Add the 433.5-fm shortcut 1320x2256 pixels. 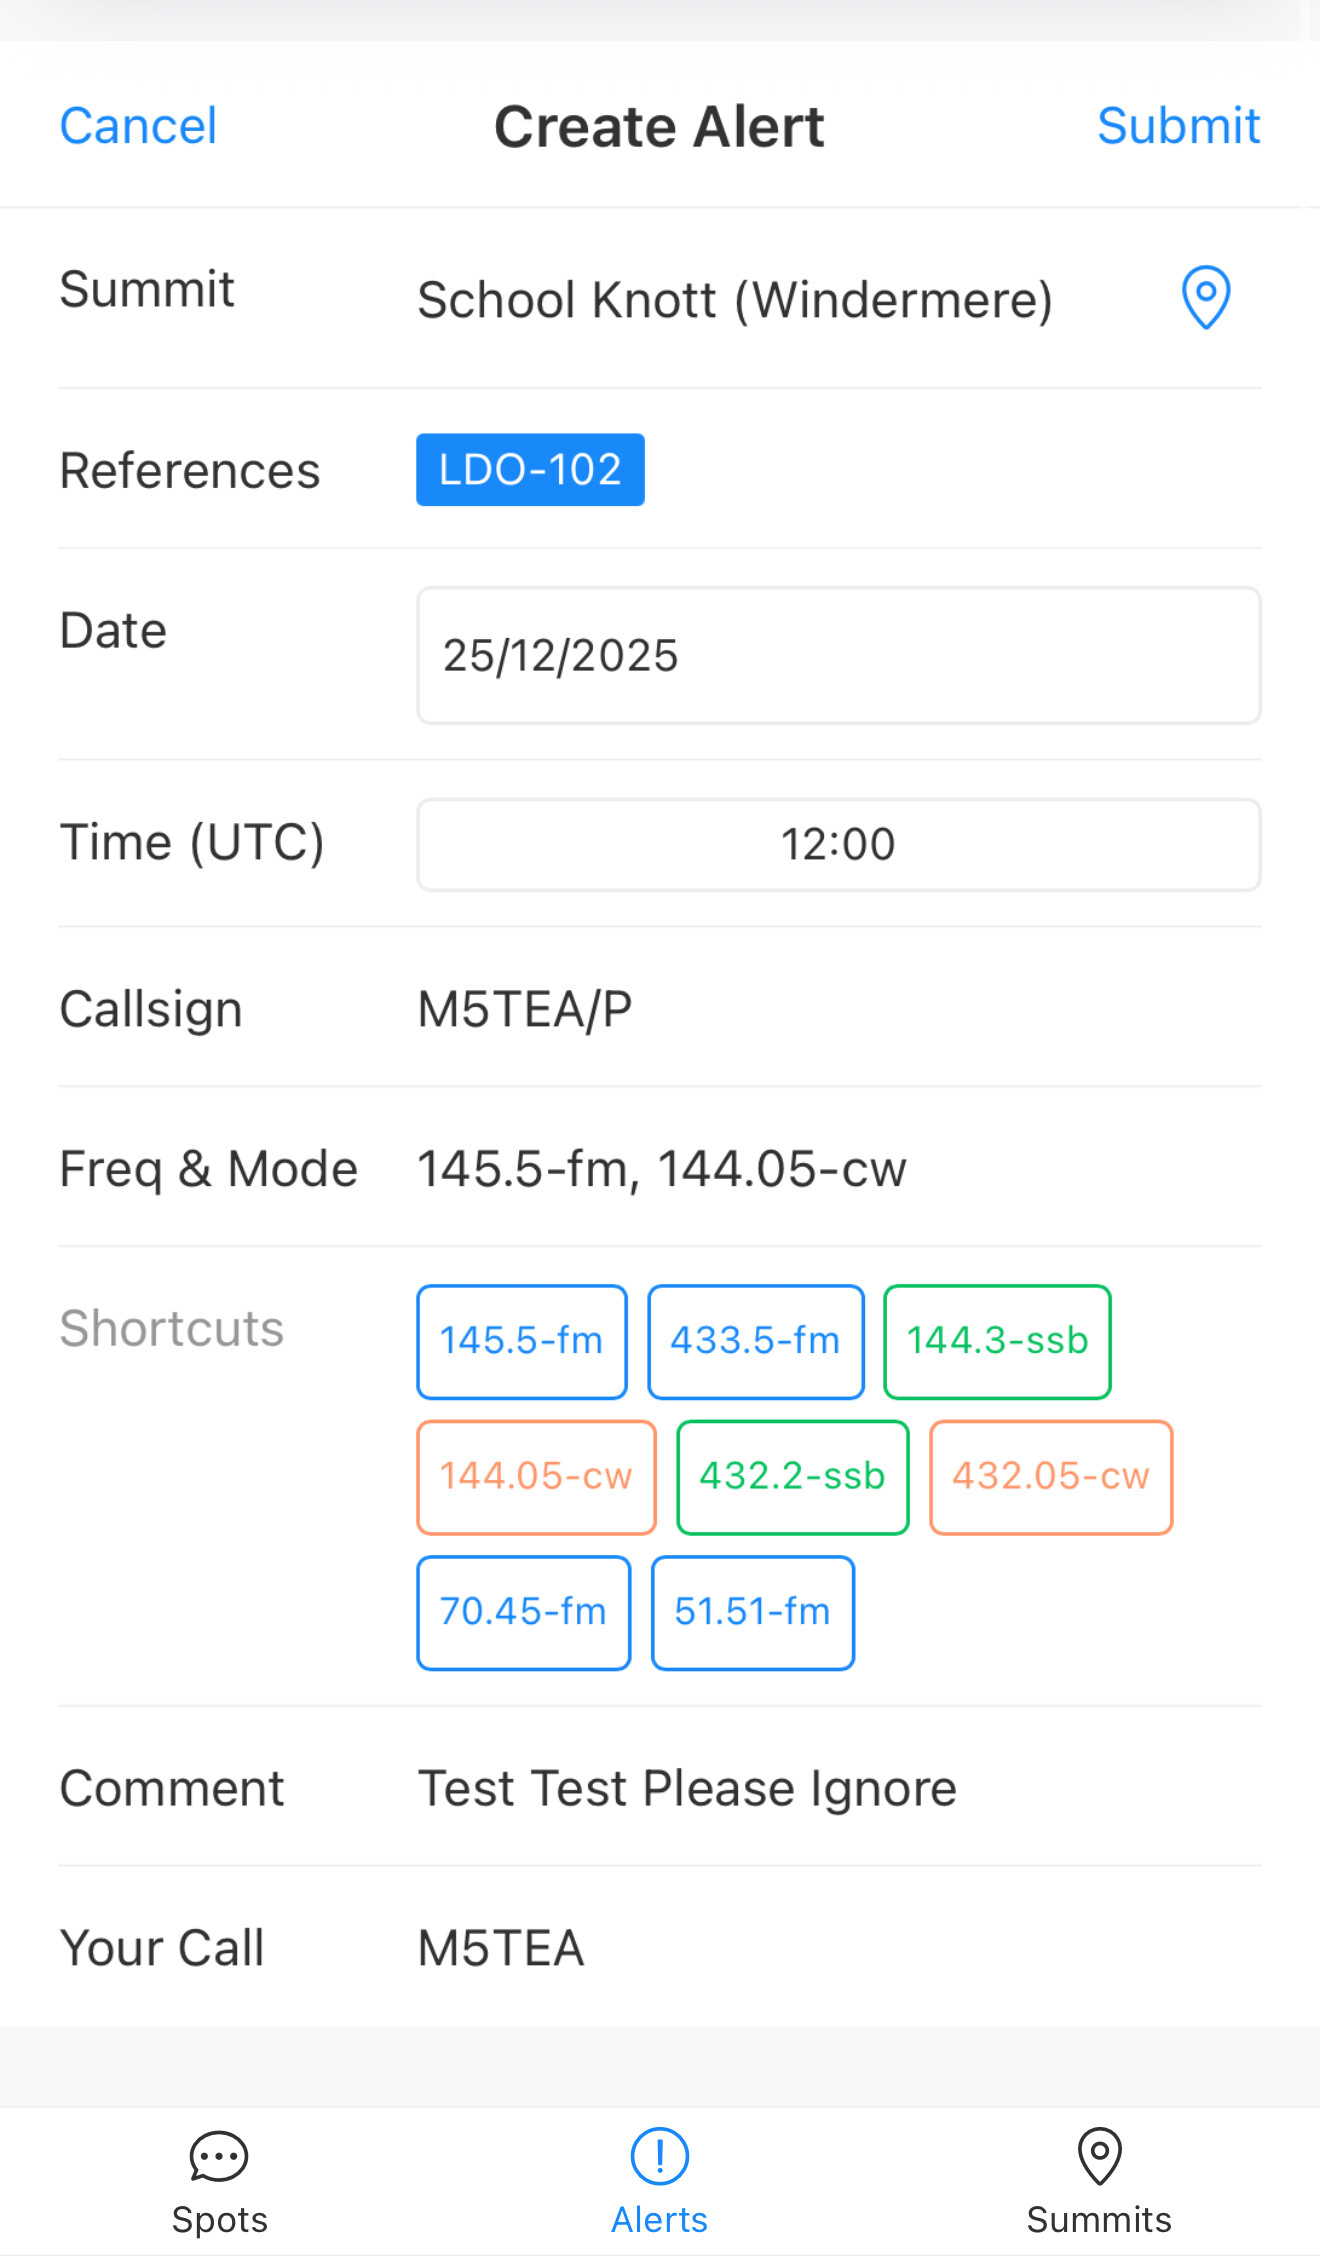[755, 1341]
